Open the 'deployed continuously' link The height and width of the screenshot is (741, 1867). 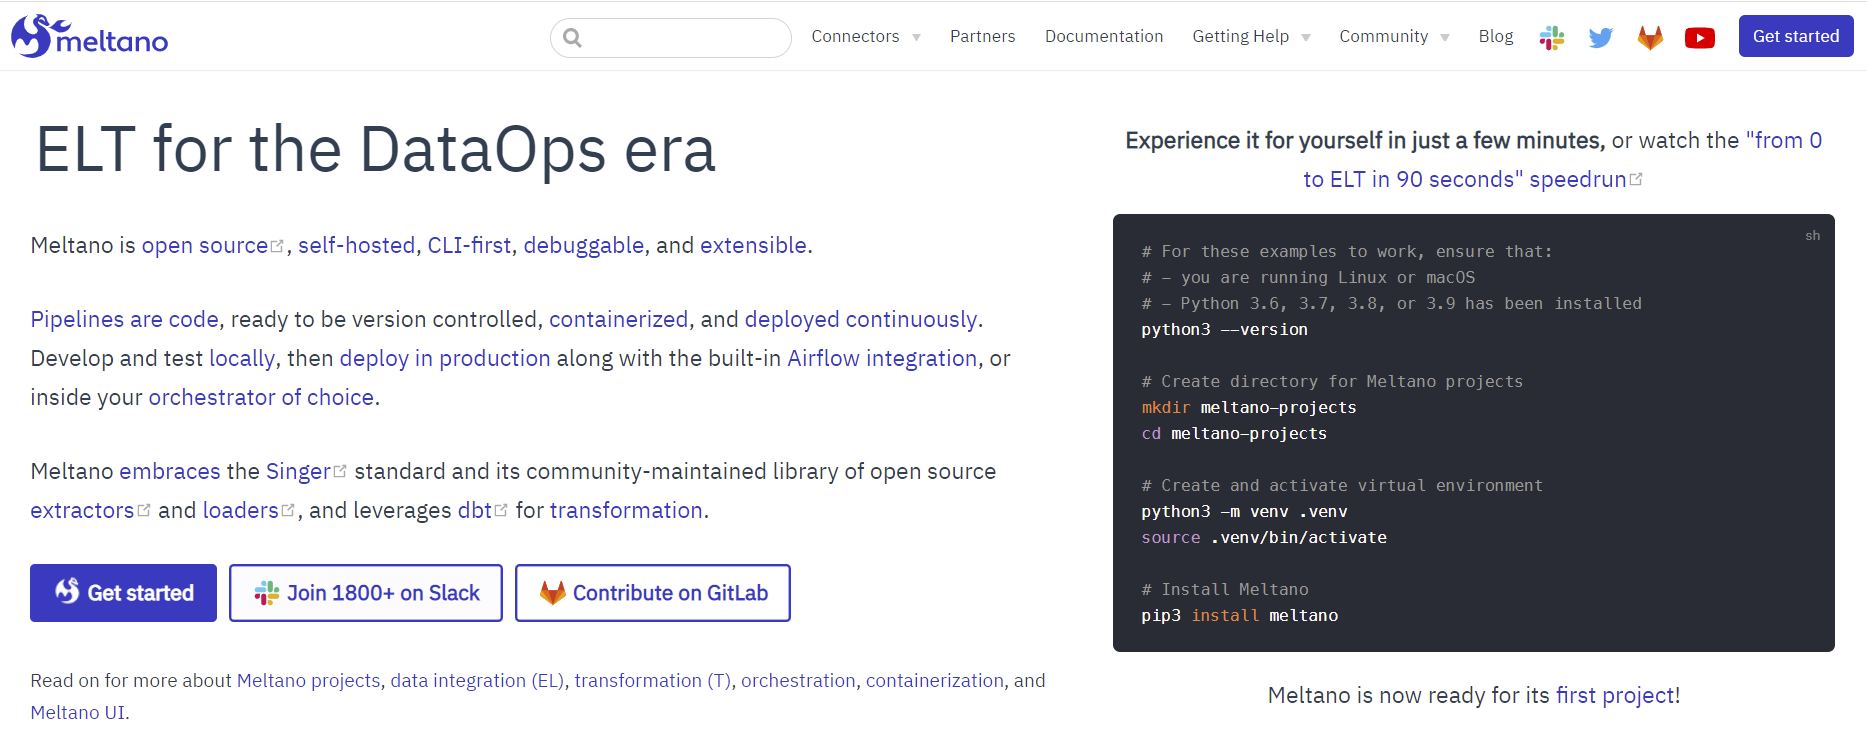[861, 319]
